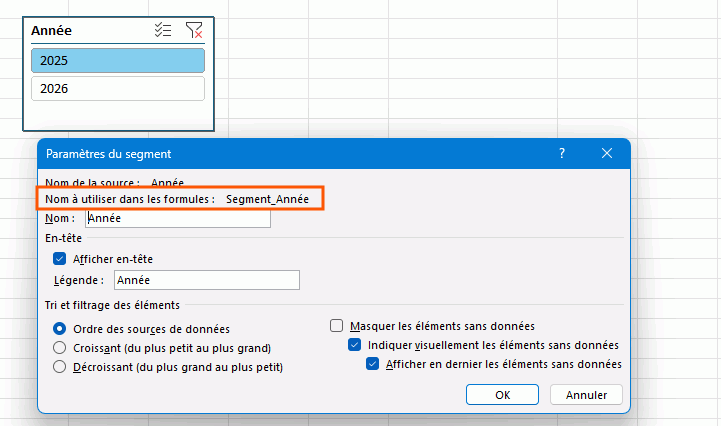Uncheck the Afficher en-tête checkbox
The width and height of the screenshot is (721, 426).
pyautogui.click(x=59, y=258)
